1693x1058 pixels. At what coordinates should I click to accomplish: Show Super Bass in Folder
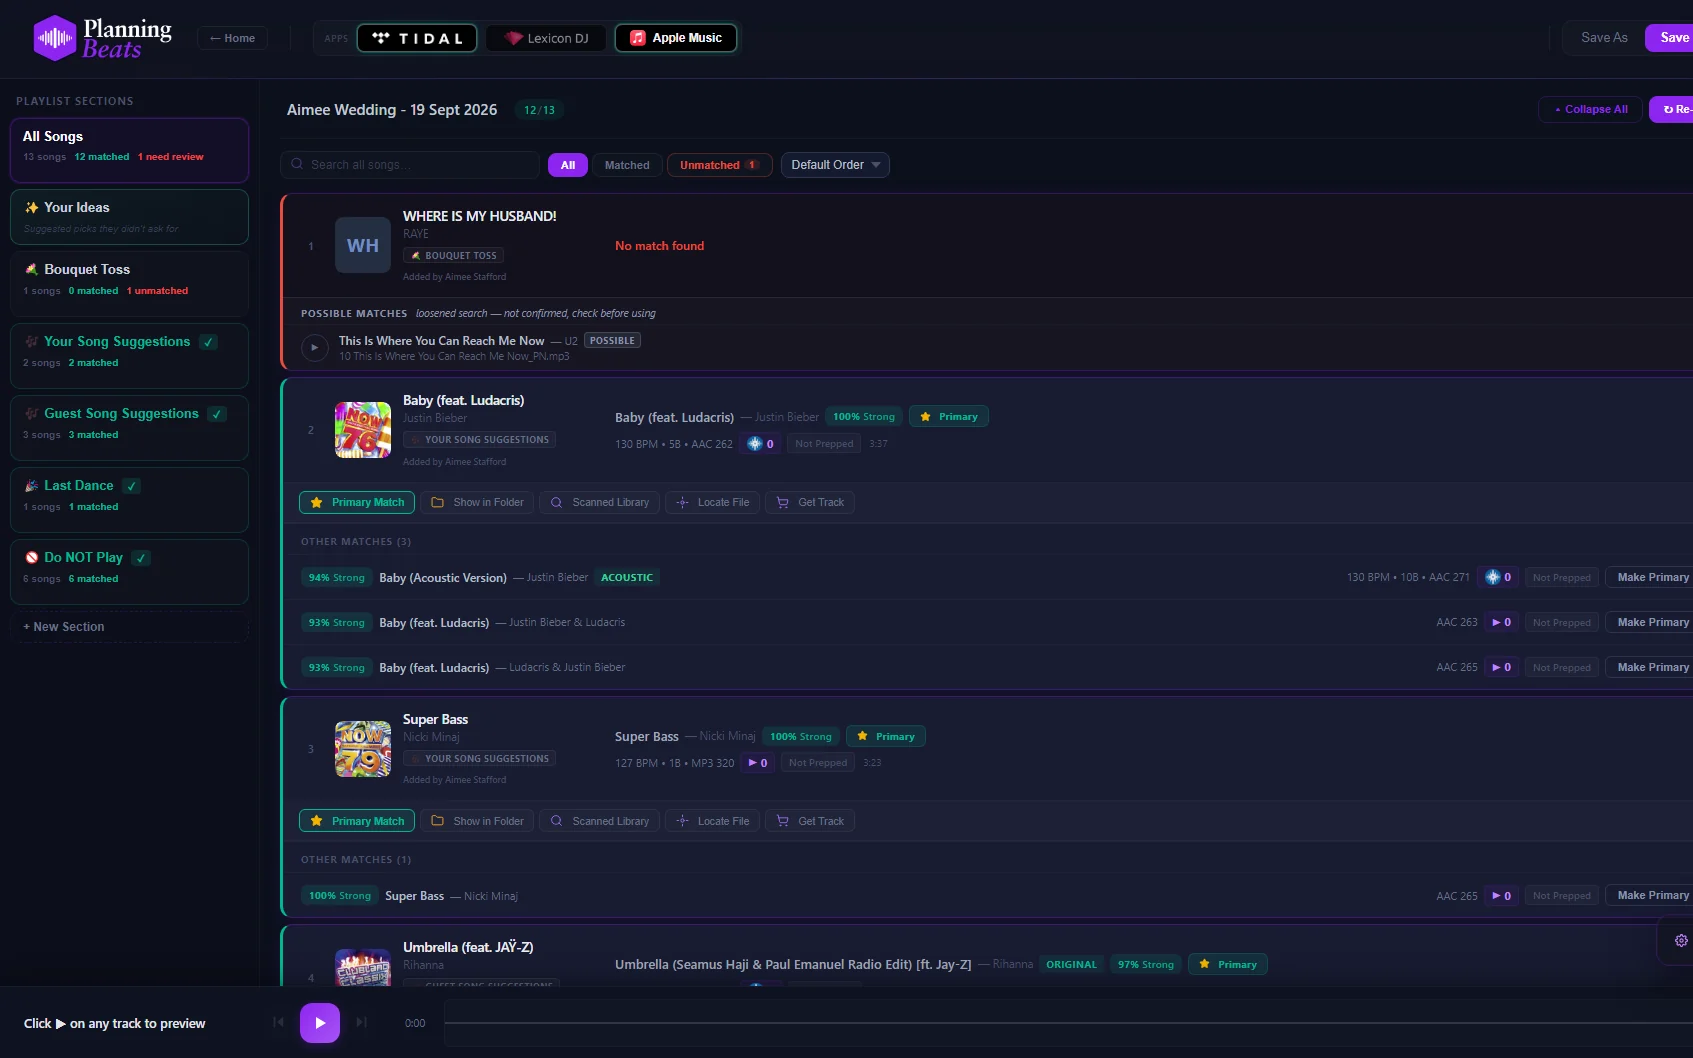(x=477, y=821)
